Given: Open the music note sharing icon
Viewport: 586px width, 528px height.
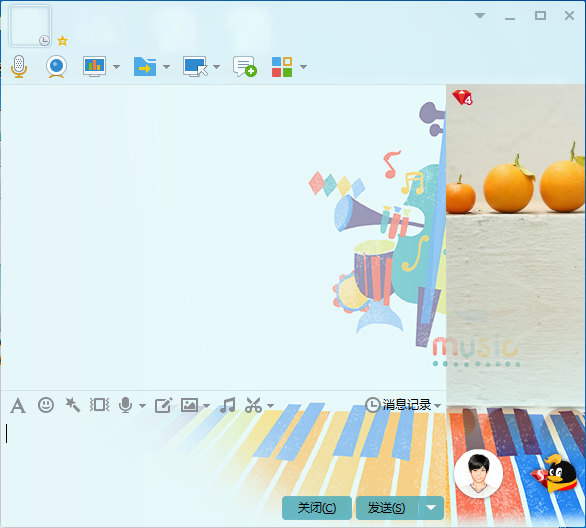Looking at the screenshot, I should click(228, 405).
